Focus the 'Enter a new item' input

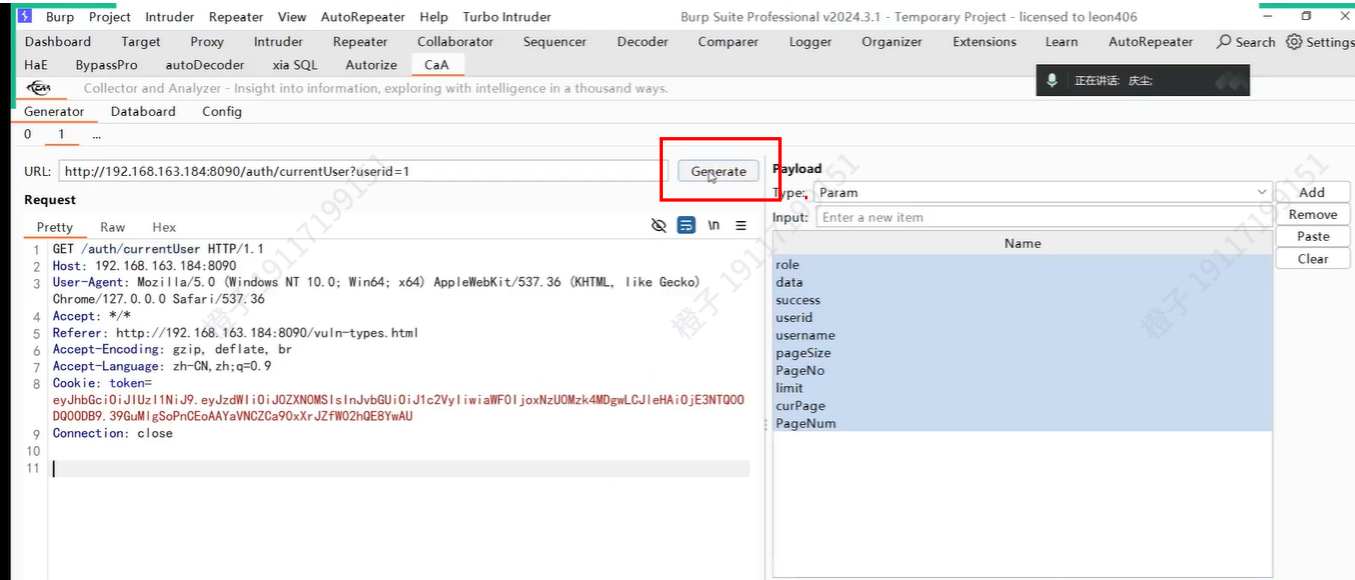point(1044,217)
